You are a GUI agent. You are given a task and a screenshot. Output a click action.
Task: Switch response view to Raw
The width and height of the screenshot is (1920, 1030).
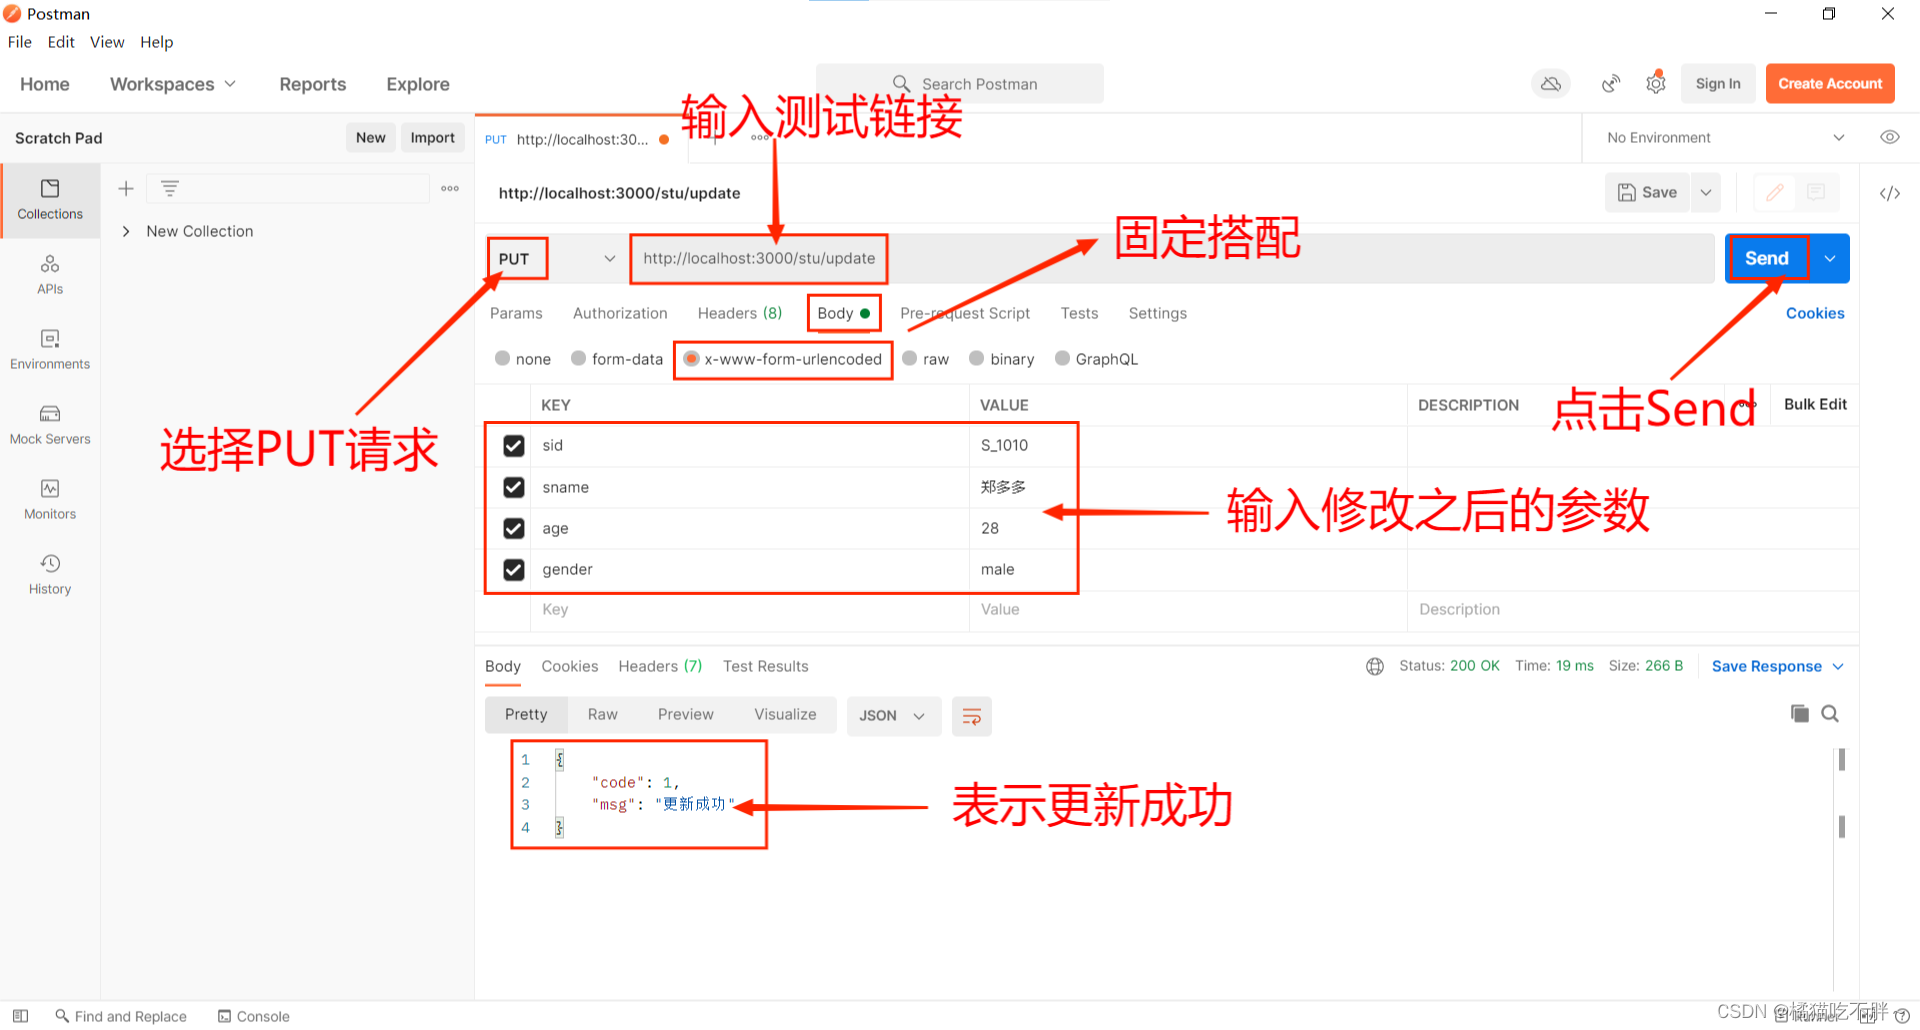point(603,714)
